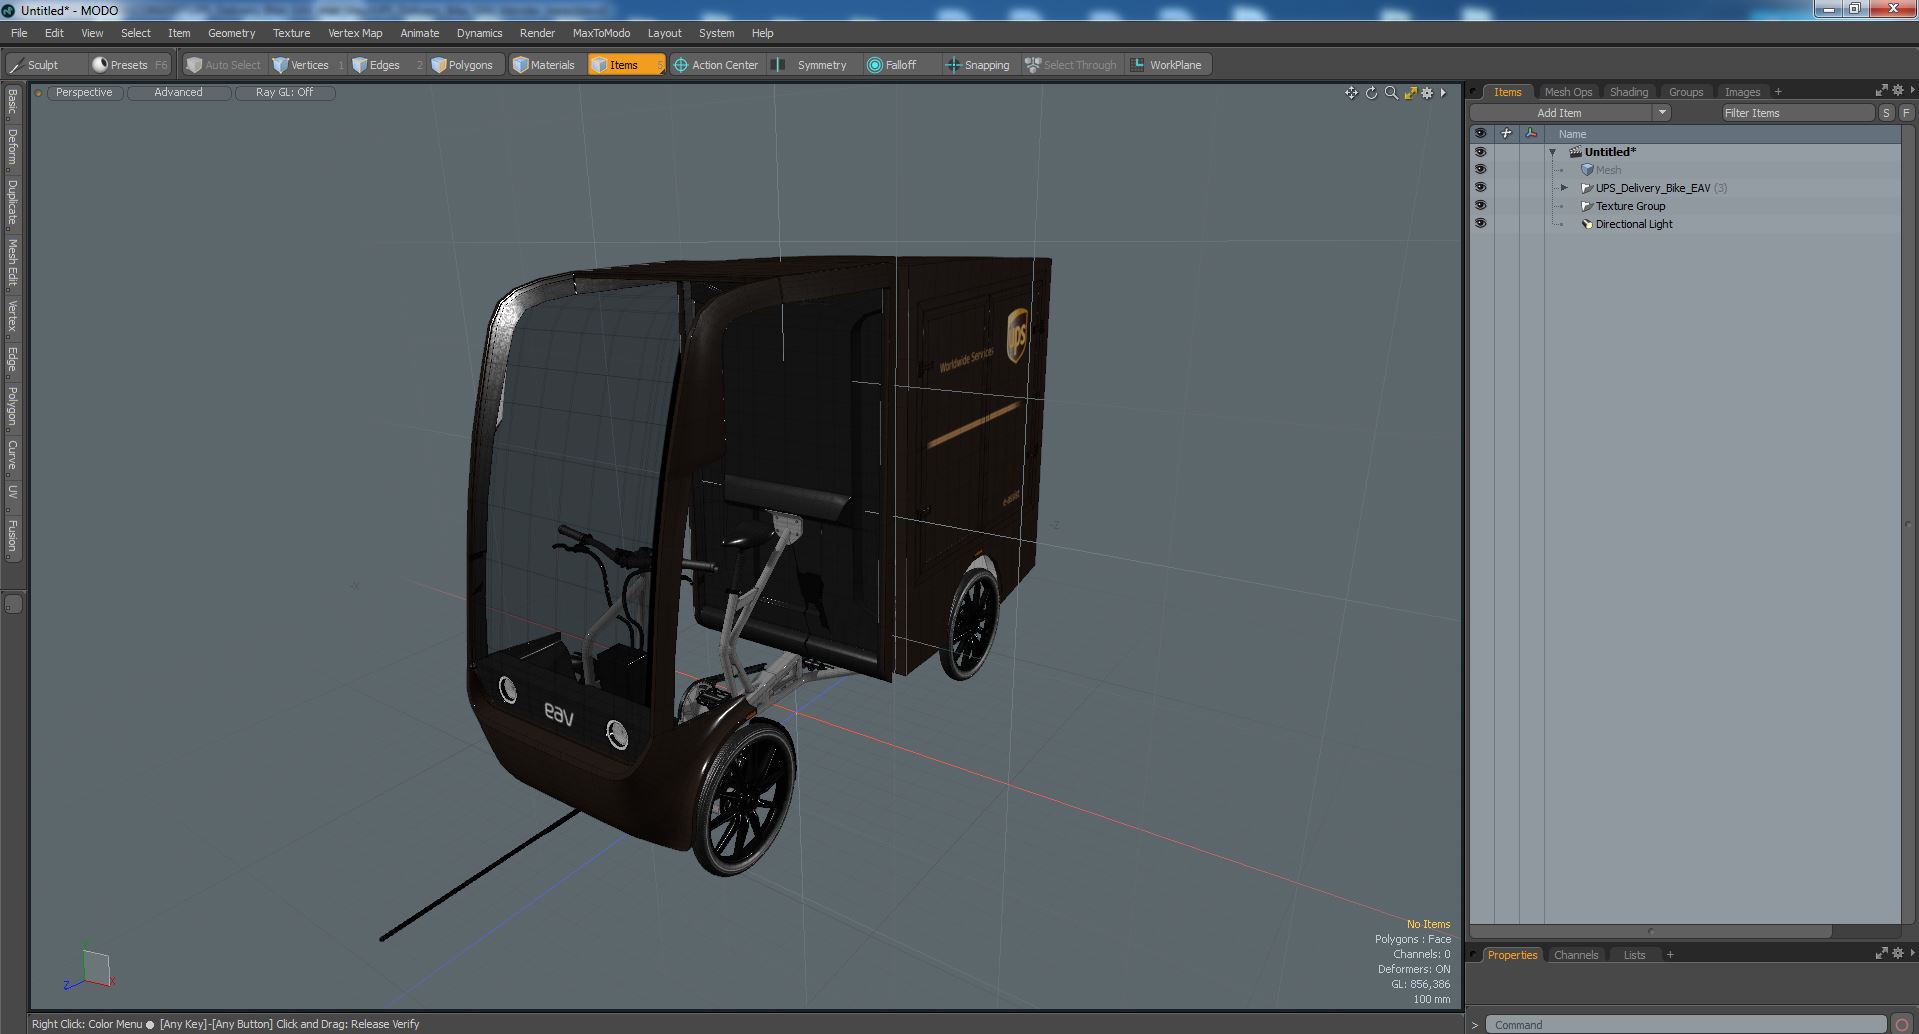Click the lock column header icon
Screen dimensions: 1919x1034
pyautogui.click(x=1506, y=134)
